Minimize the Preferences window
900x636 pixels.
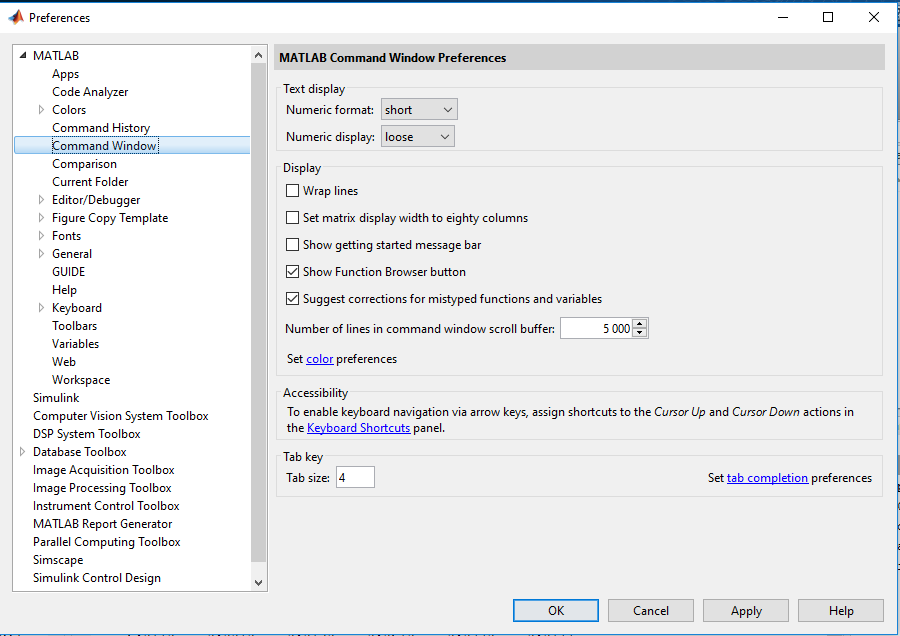coord(783,17)
